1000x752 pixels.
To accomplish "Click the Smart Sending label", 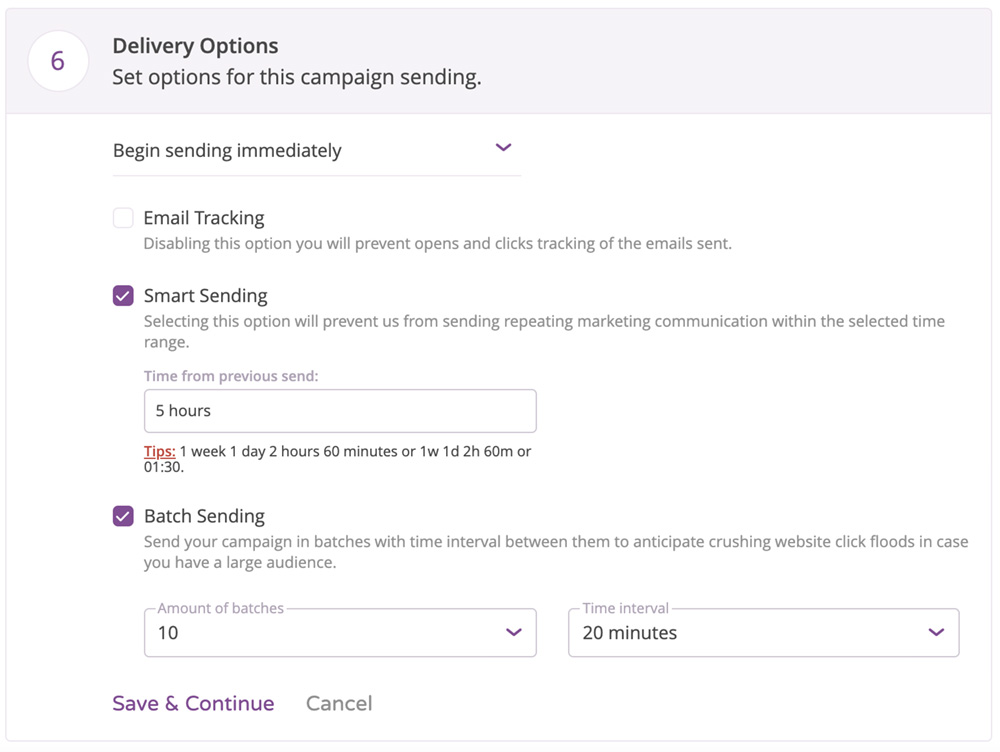I will pyautogui.click(x=205, y=296).
